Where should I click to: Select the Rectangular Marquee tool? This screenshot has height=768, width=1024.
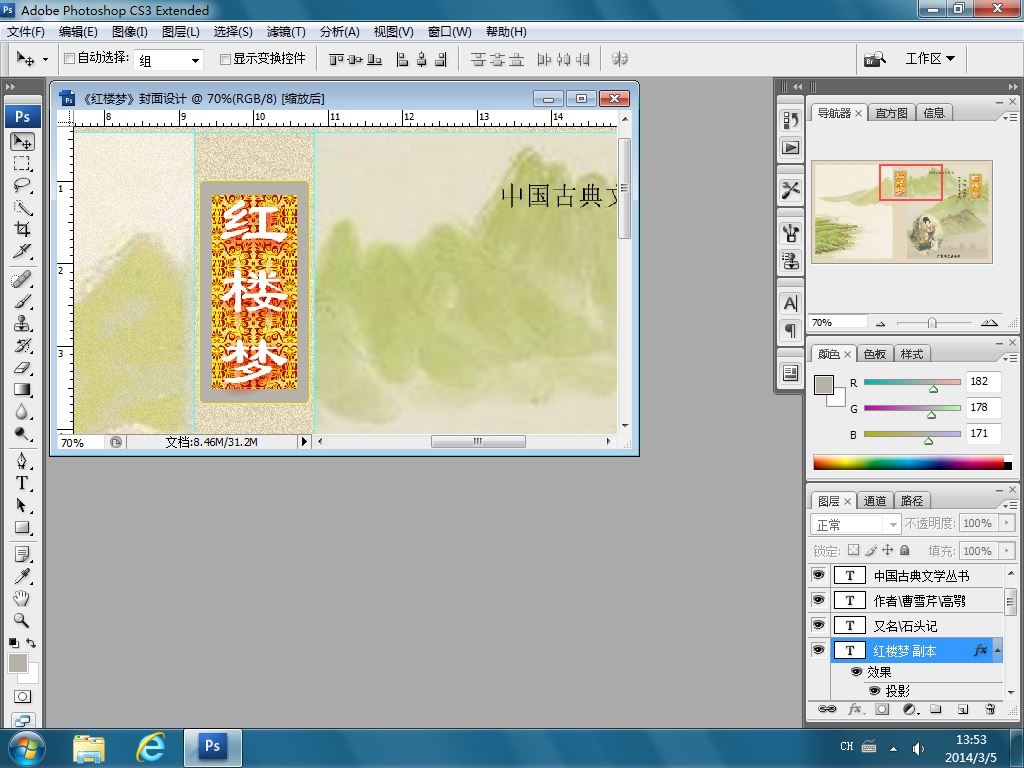(x=22, y=163)
